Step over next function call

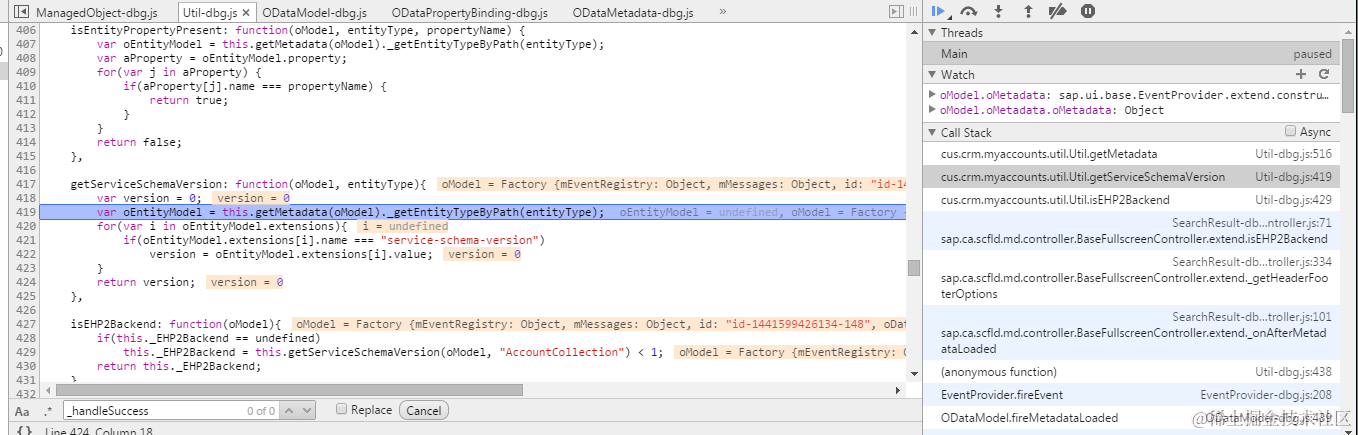968,11
